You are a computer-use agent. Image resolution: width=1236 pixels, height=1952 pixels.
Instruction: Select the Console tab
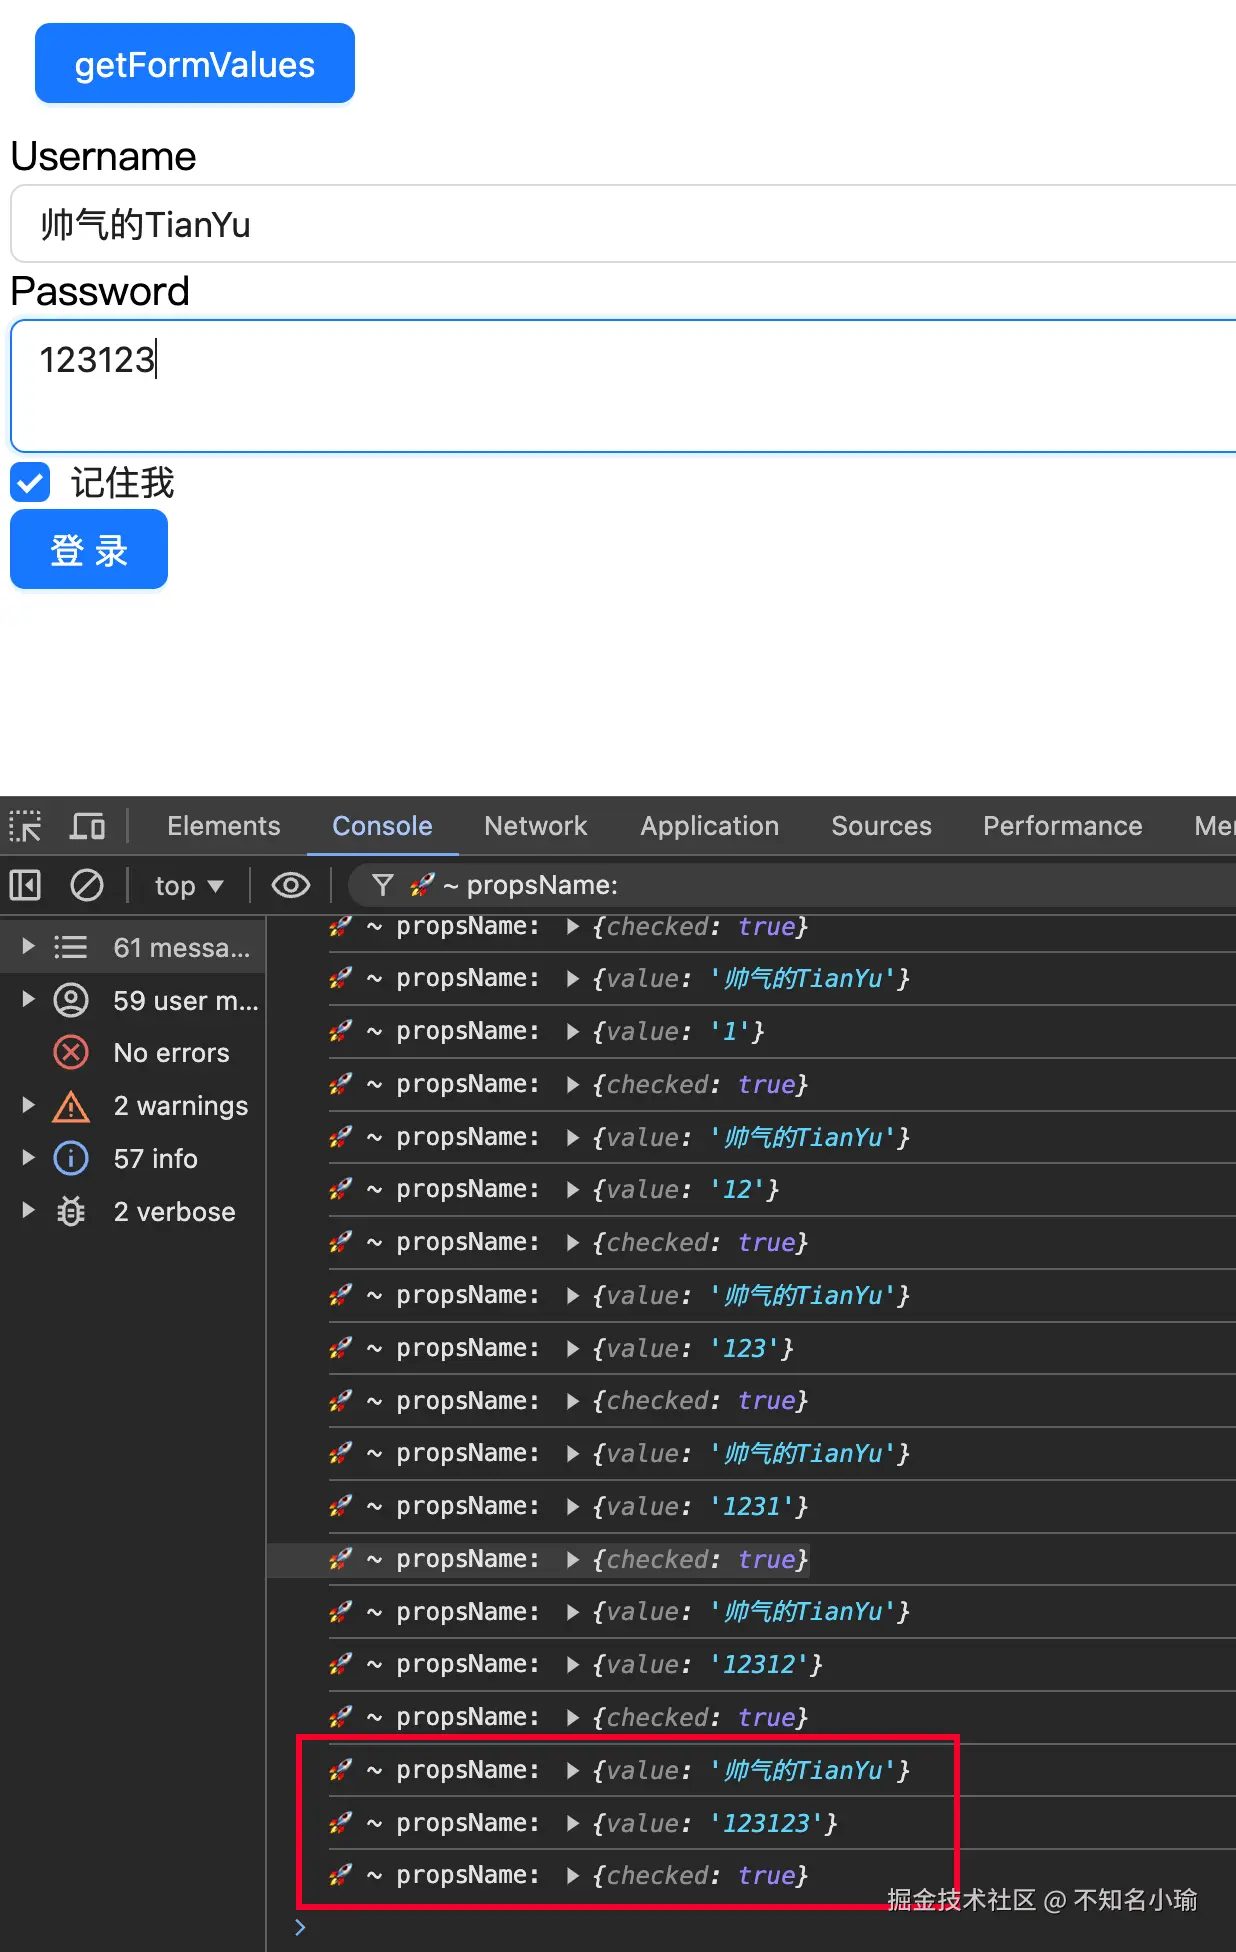pos(382,826)
